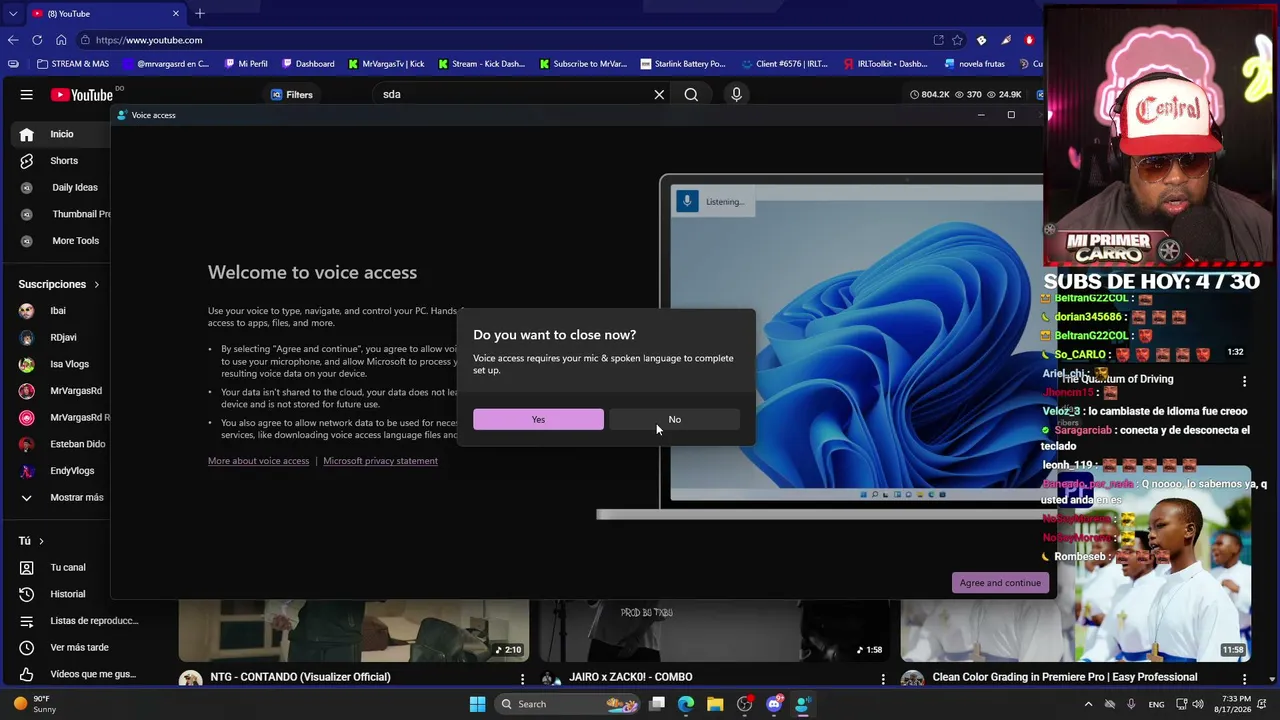Open options menu for JAIRO x ZACK0! video
1280x720 pixels.
(883, 678)
